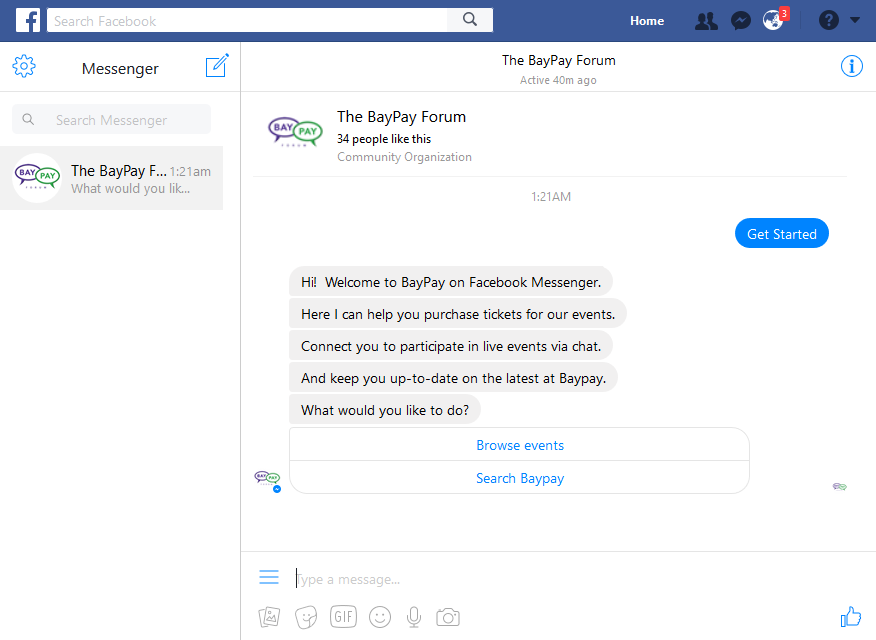Click the small seen-receipt avatar icon

click(x=839, y=486)
